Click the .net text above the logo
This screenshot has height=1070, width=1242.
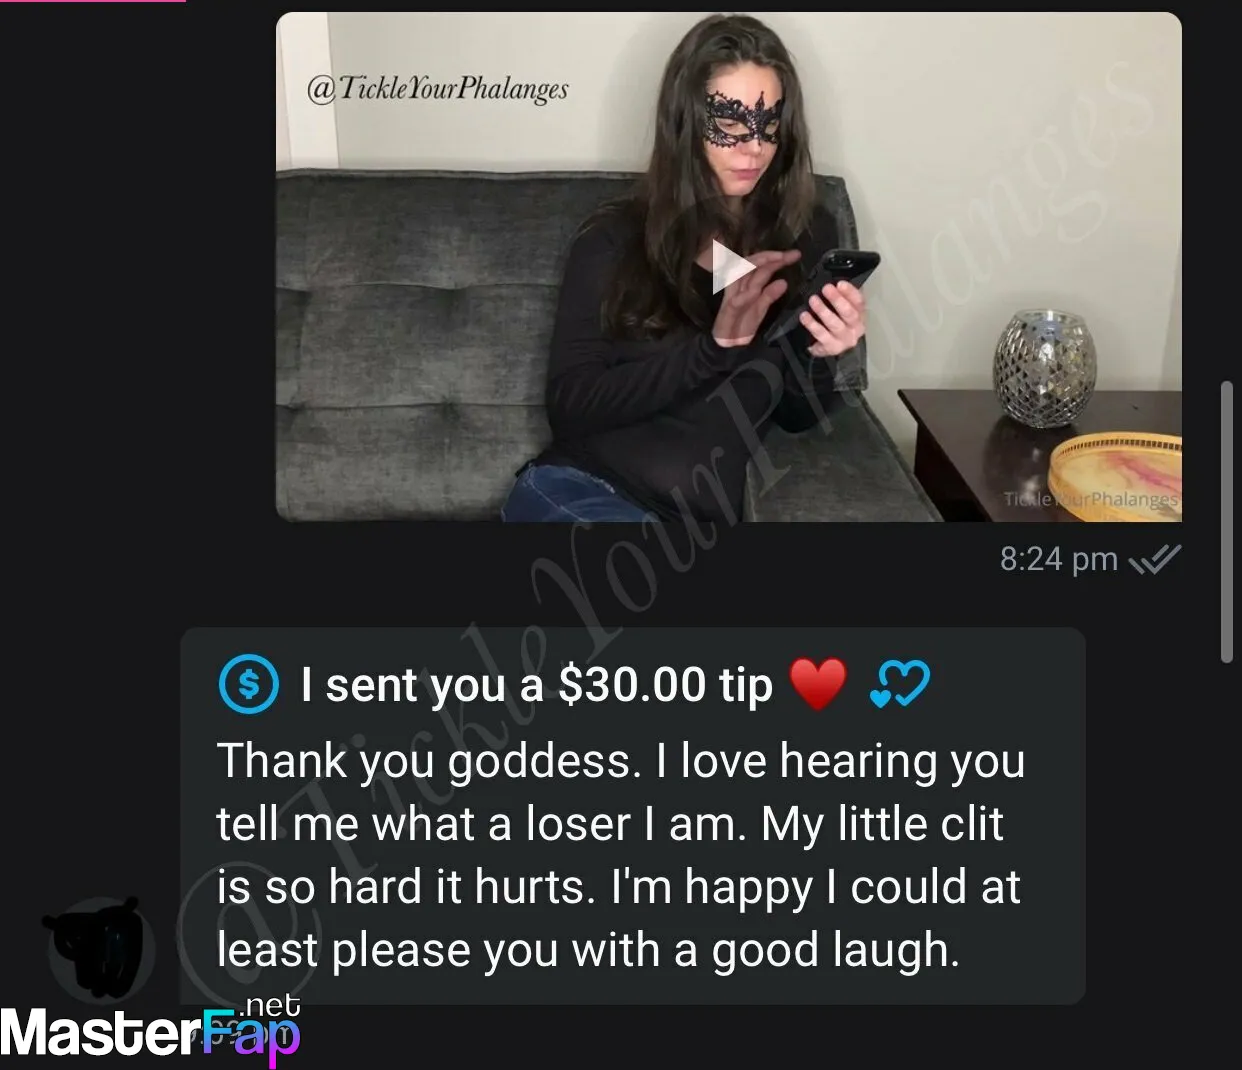(269, 1003)
